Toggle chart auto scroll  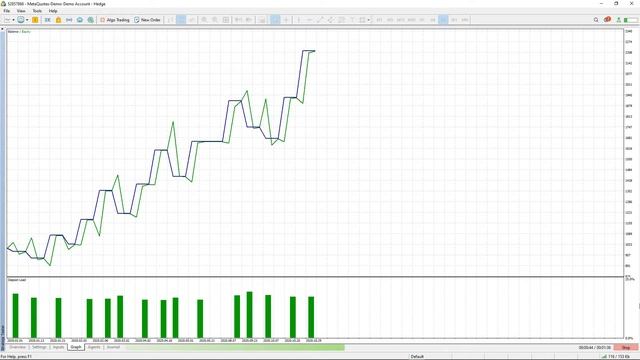tap(238, 20)
